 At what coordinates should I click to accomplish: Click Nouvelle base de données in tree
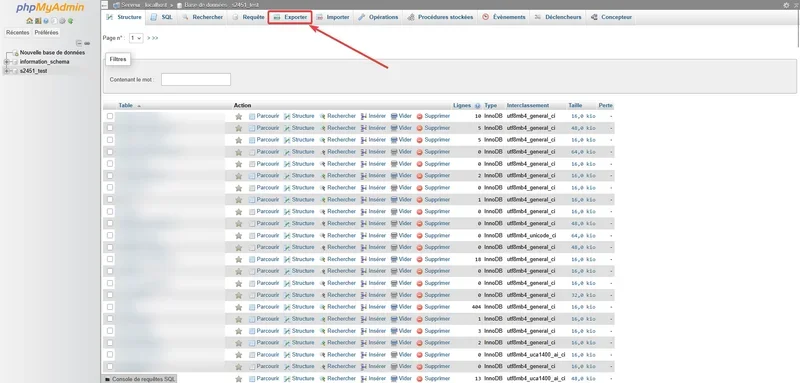pyautogui.click(x=52, y=53)
